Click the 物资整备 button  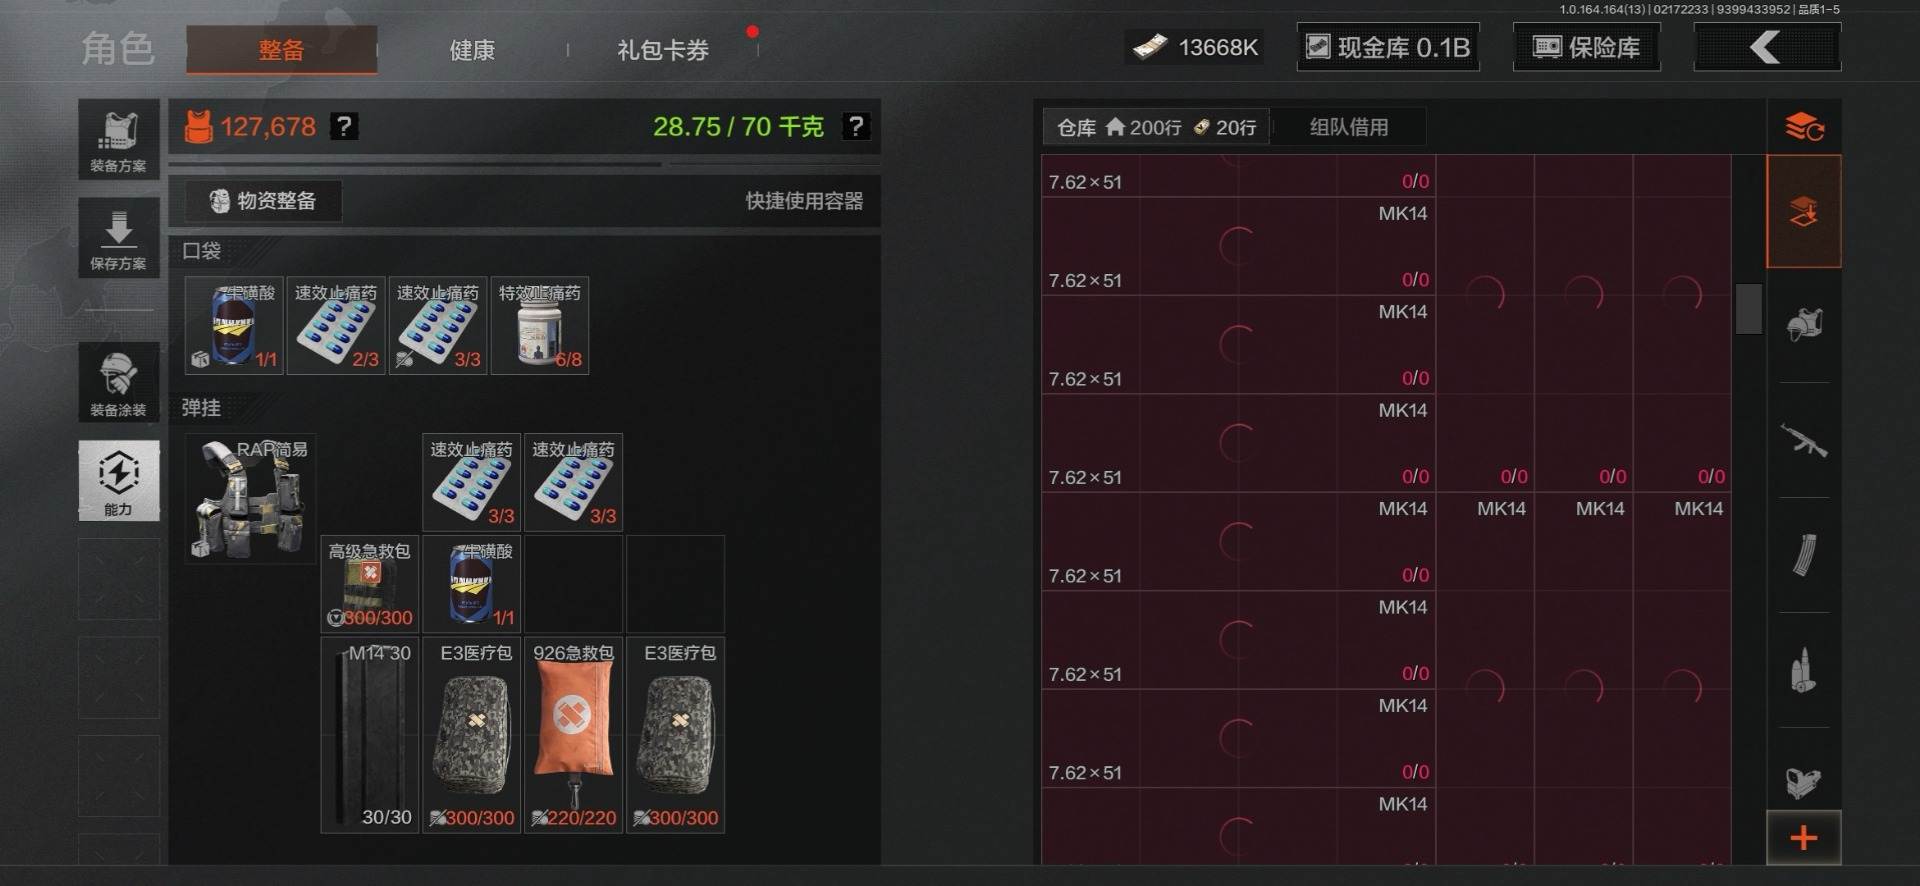point(264,201)
